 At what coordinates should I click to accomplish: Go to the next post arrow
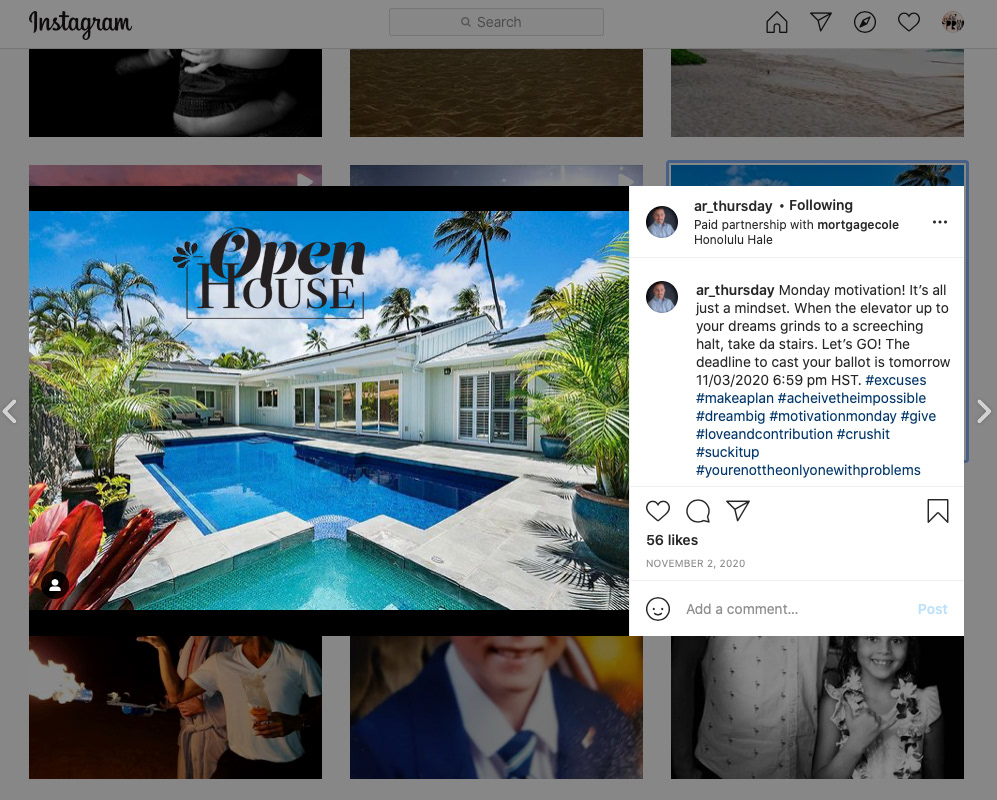[984, 411]
